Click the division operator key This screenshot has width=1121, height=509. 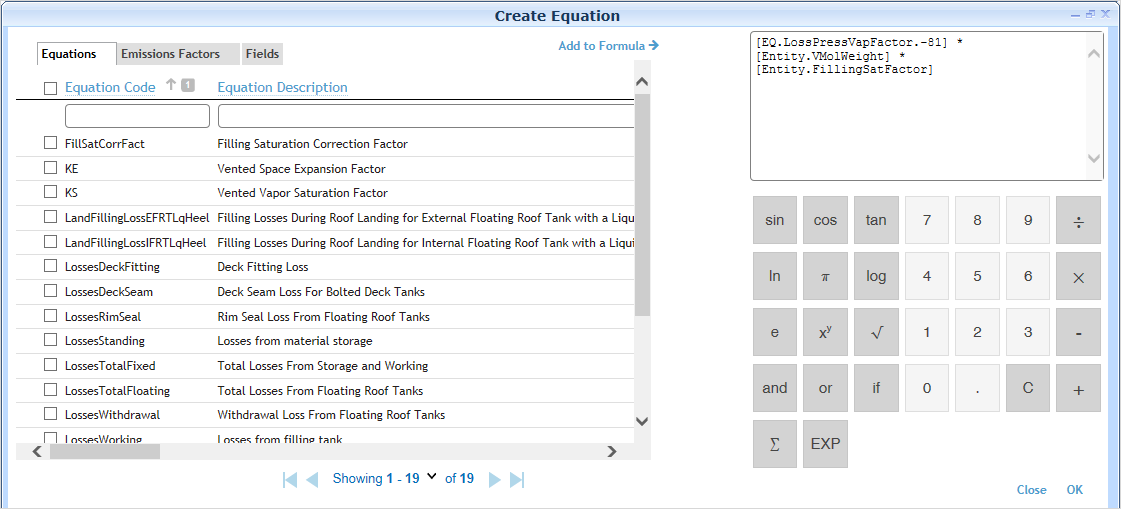[x=1078, y=220]
